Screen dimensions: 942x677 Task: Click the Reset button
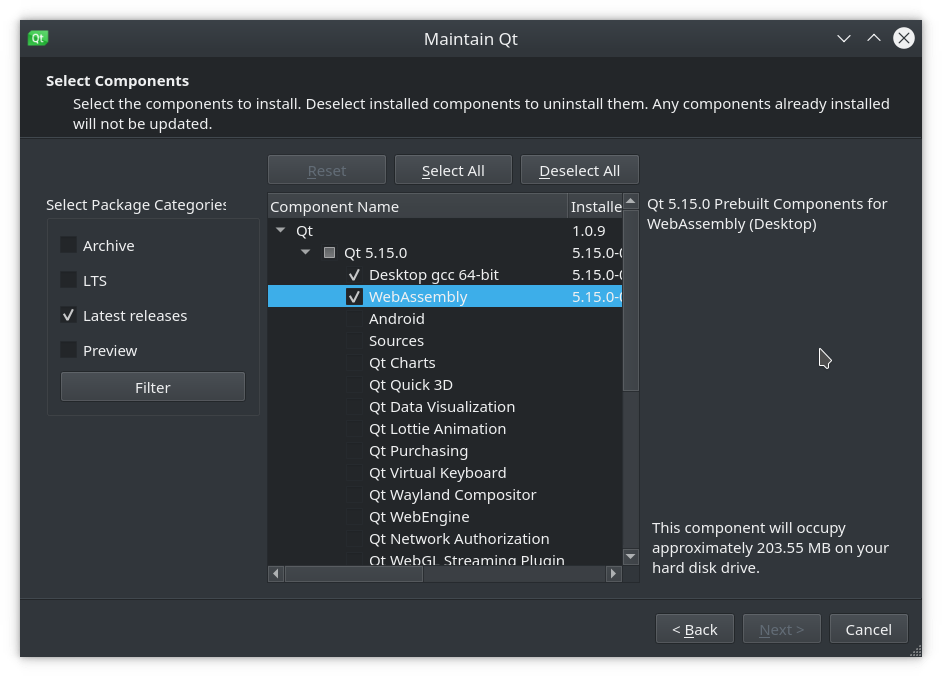pyautogui.click(x=327, y=171)
